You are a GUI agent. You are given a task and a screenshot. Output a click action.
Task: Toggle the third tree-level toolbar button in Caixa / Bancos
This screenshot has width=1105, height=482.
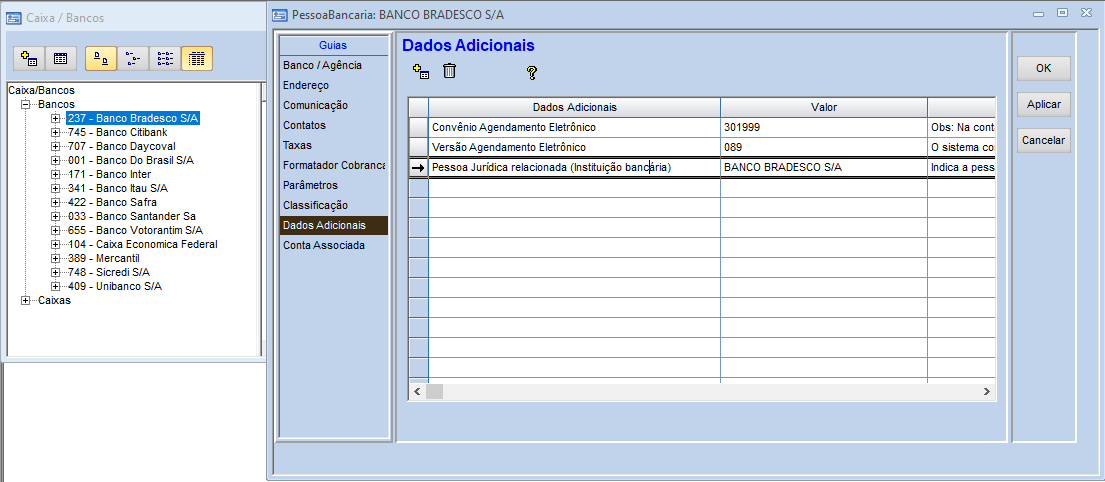tap(165, 58)
